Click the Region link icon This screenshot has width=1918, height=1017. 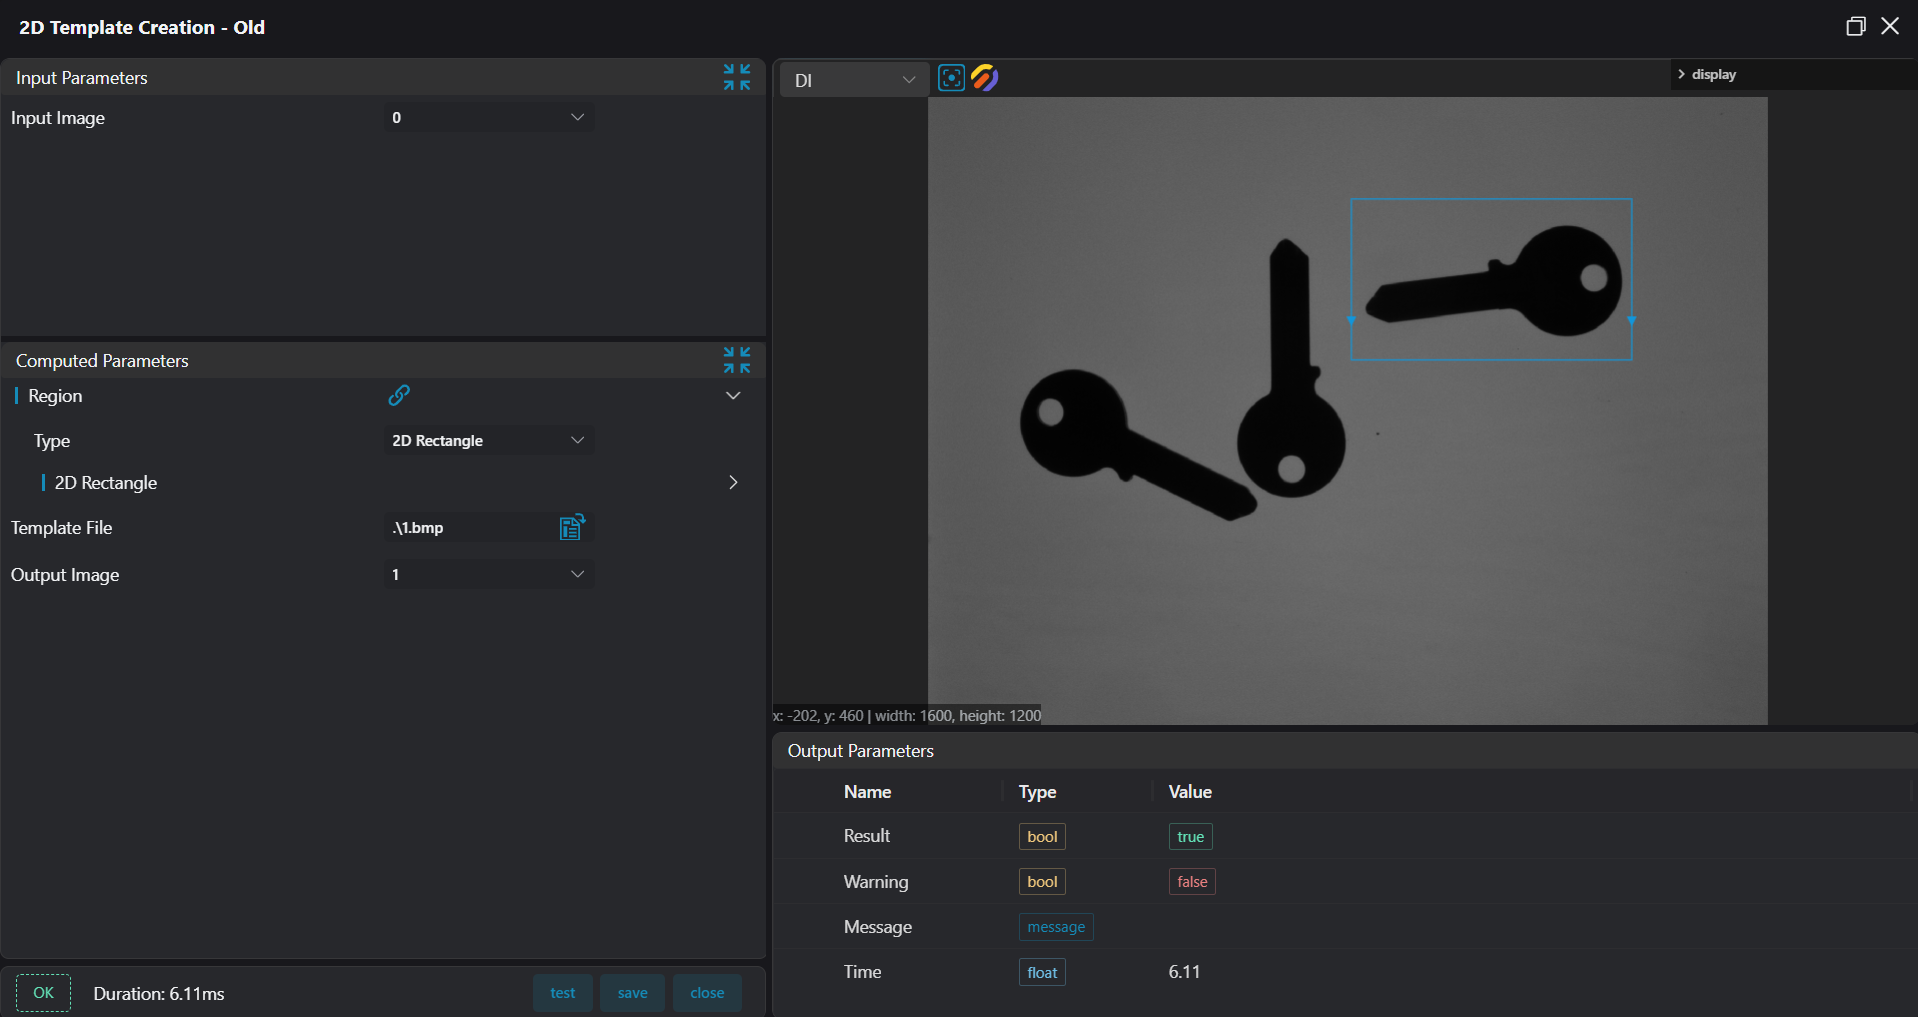pos(399,395)
